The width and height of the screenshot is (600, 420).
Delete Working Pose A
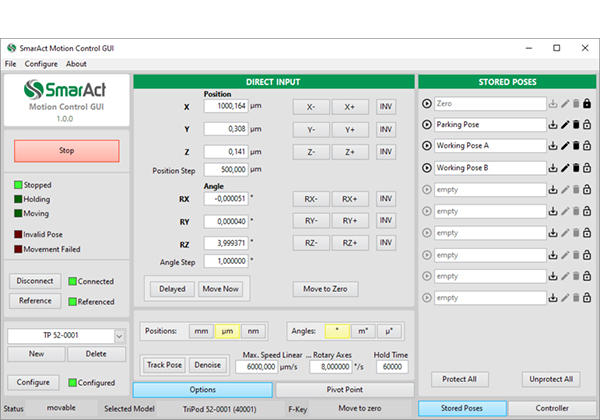click(x=576, y=146)
